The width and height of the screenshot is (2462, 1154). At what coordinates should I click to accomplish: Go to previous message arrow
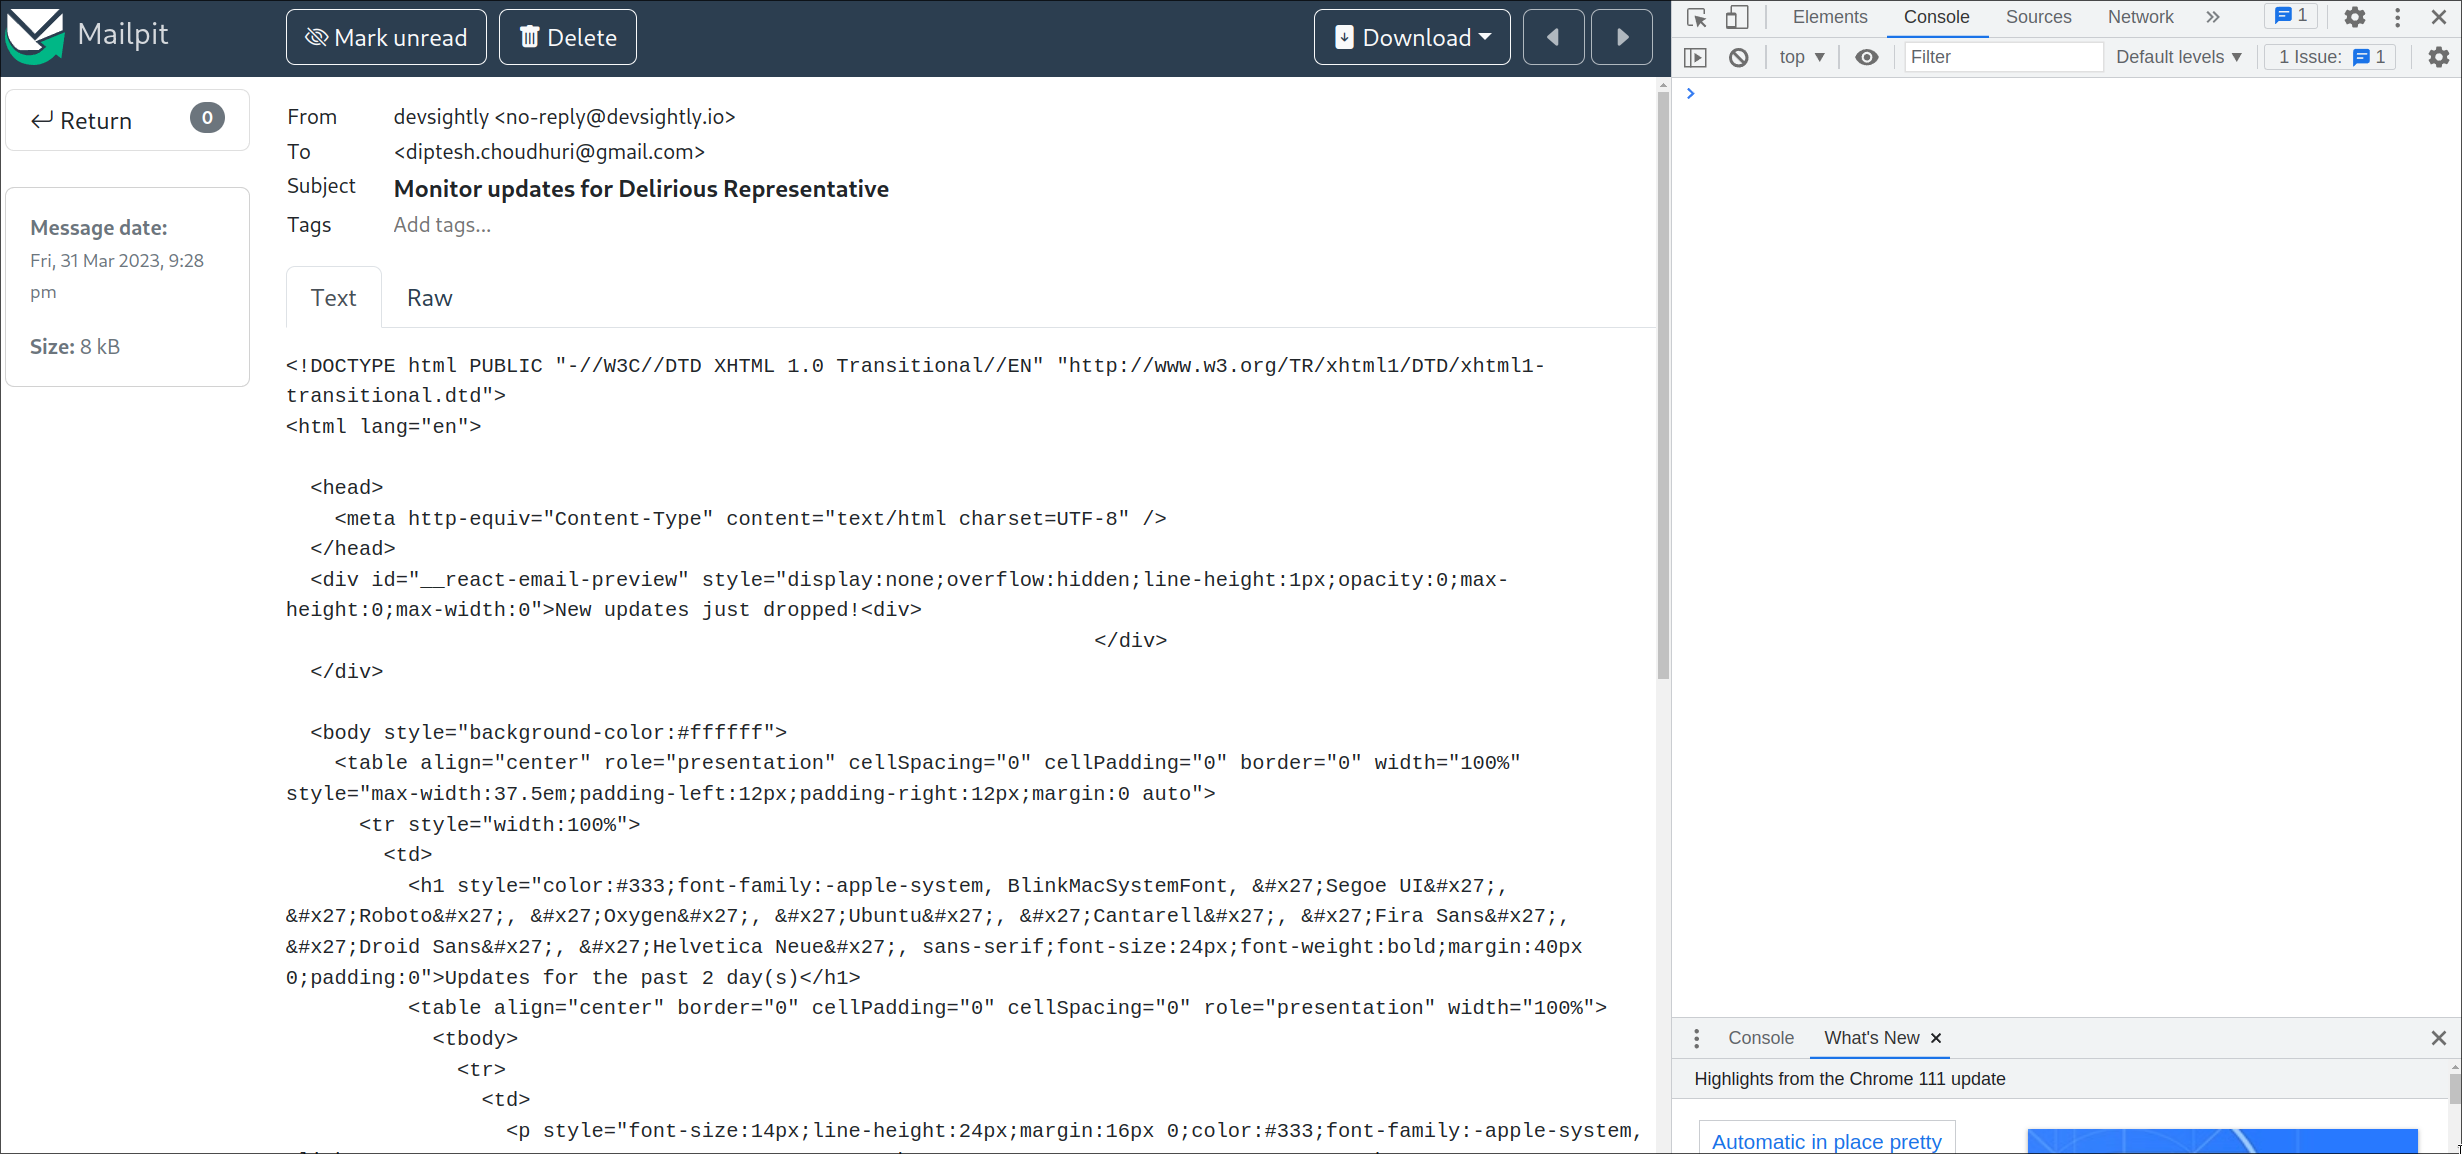[x=1553, y=37]
